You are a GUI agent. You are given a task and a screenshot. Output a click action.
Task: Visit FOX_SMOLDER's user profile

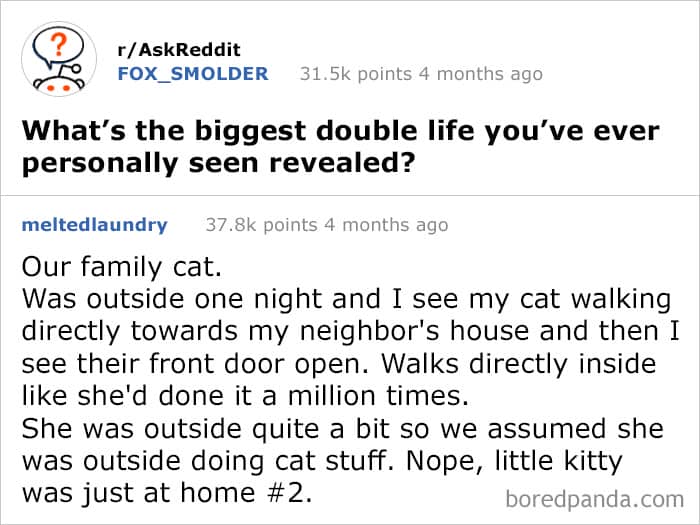coord(193,73)
